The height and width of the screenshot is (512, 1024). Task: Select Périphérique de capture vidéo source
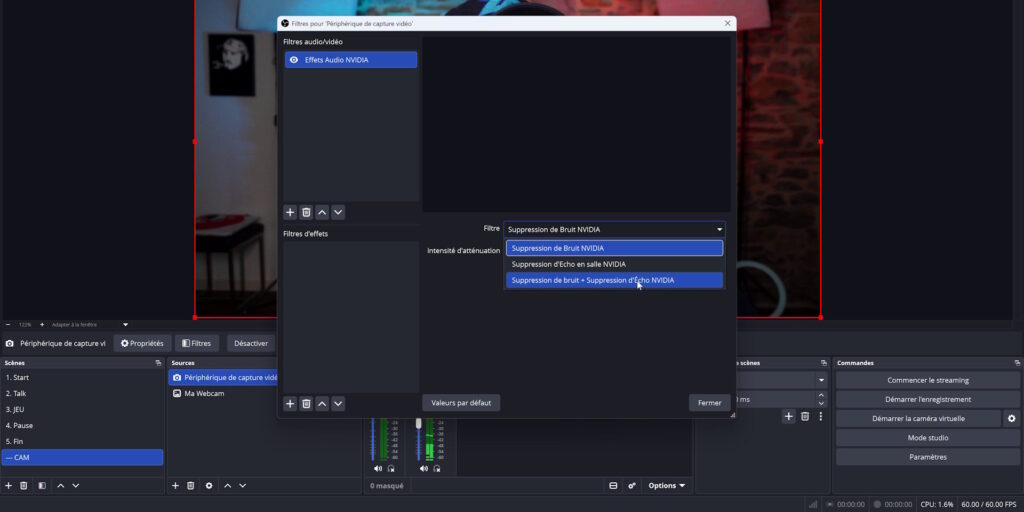click(223, 377)
